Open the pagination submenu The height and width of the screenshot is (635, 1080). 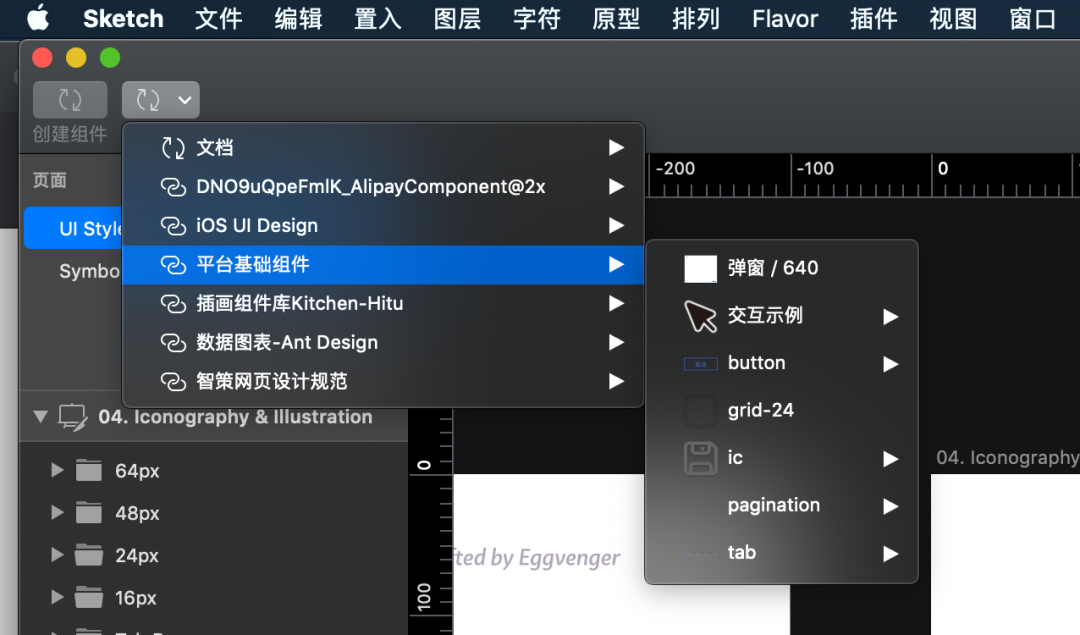(774, 505)
